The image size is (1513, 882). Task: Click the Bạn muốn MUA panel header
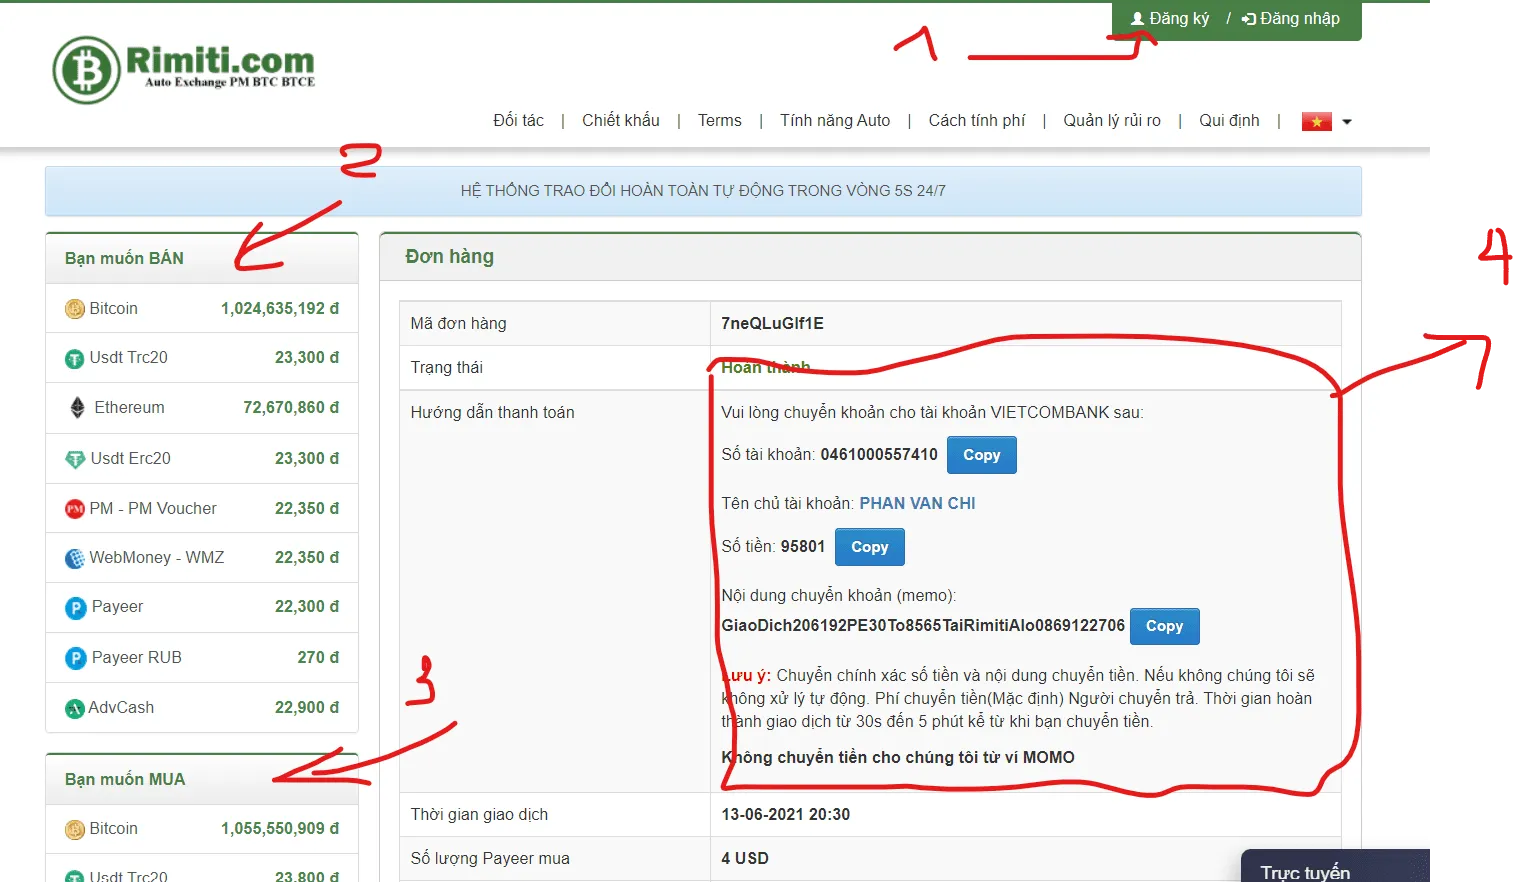click(202, 780)
